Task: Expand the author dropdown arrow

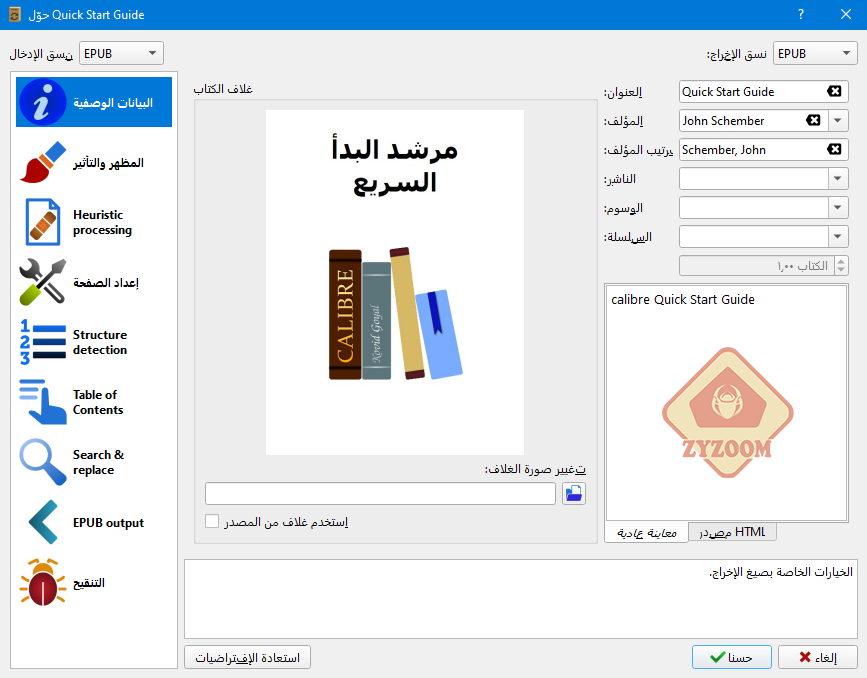Action: click(838, 120)
